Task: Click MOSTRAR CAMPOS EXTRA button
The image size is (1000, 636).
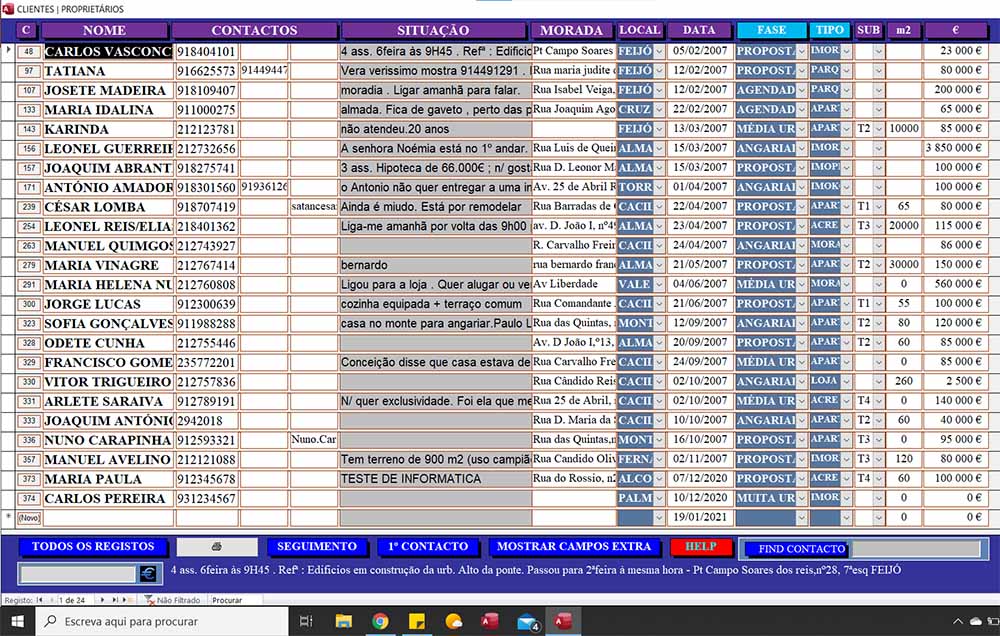Action: [573, 547]
